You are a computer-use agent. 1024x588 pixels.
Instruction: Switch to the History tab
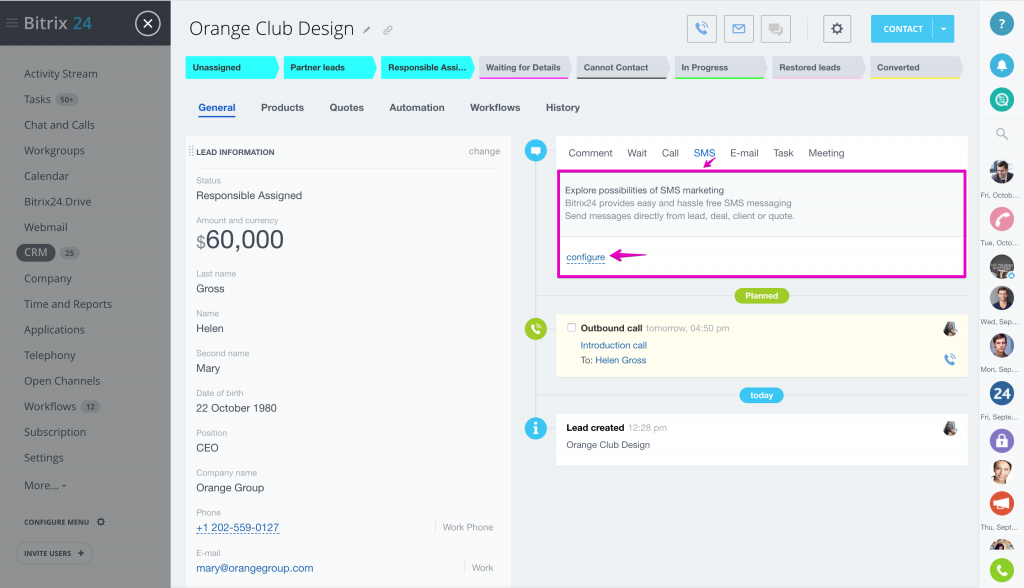tap(562, 108)
